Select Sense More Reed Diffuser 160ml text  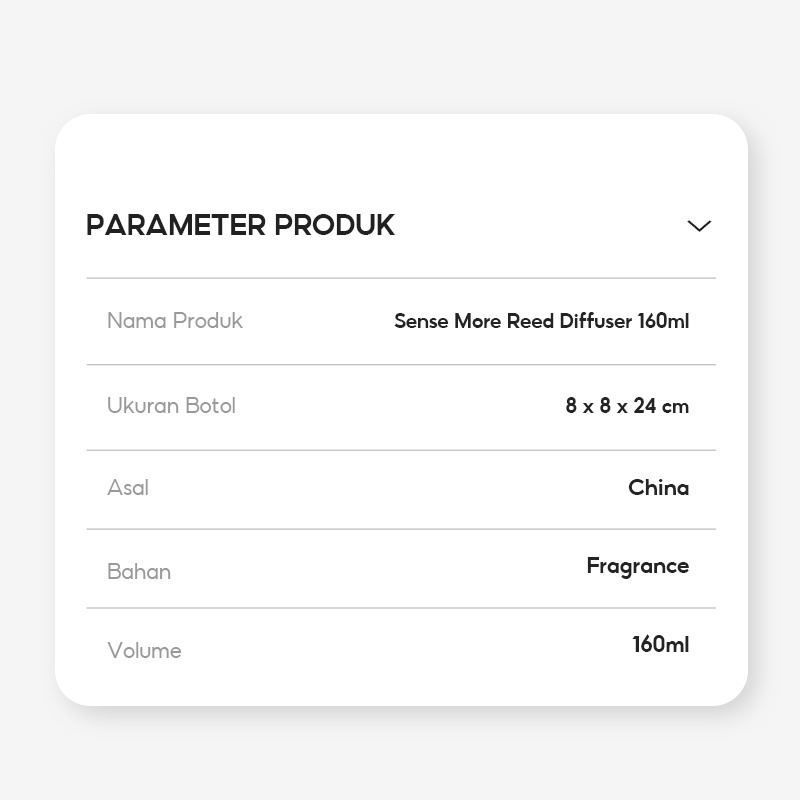541,321
